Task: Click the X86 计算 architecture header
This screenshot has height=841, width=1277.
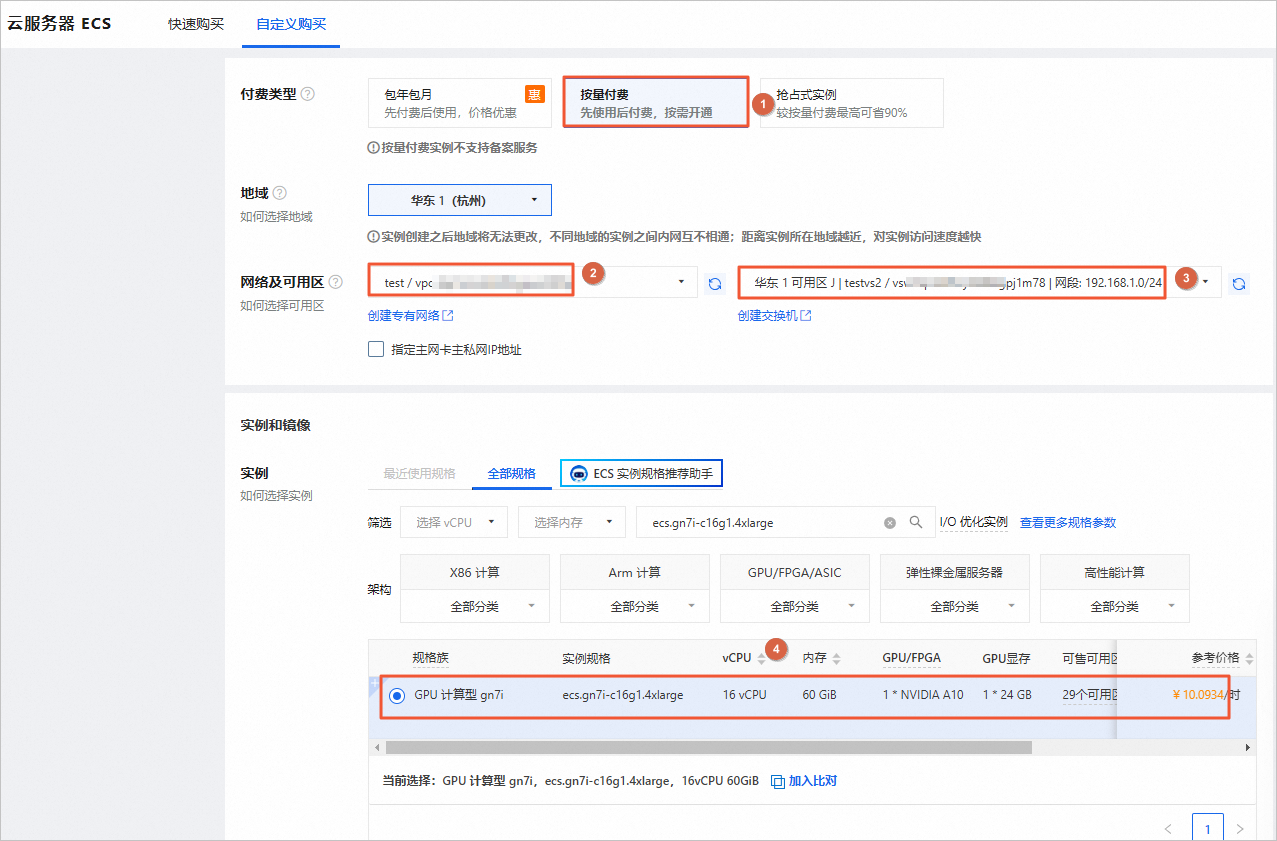Action: point(475,573)
